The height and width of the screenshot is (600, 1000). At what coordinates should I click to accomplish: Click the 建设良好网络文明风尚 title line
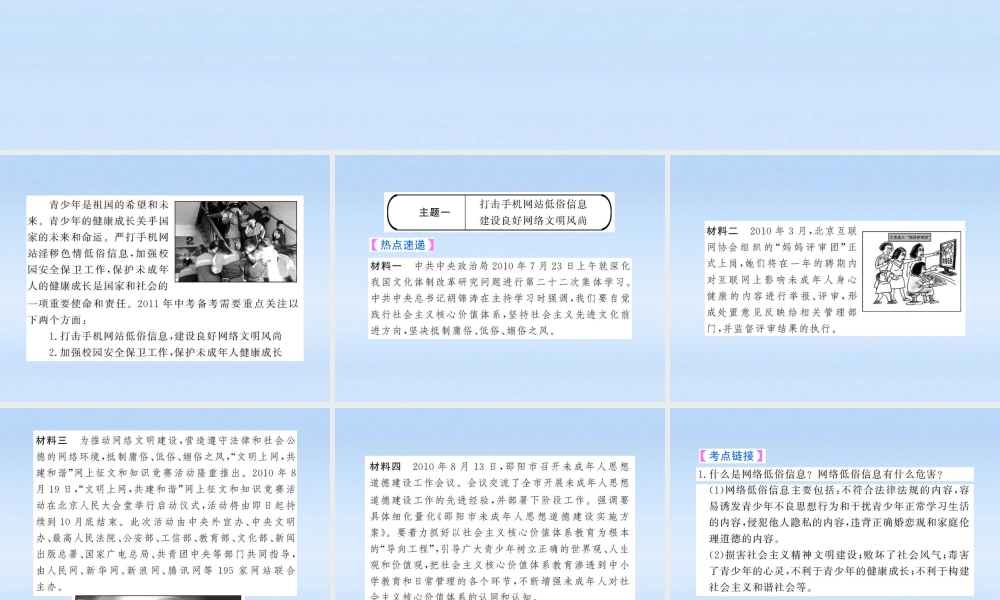coord(533,221)
